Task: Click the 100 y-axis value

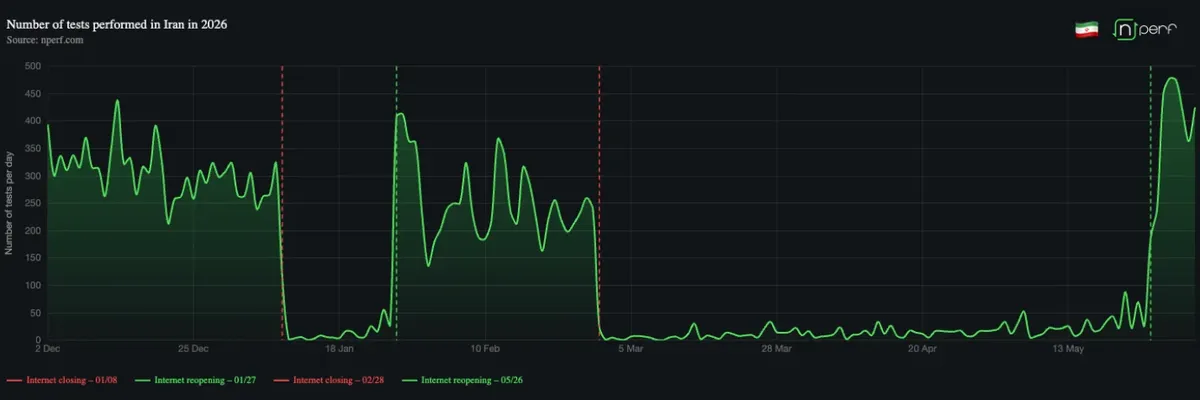Action: point(33,286)
